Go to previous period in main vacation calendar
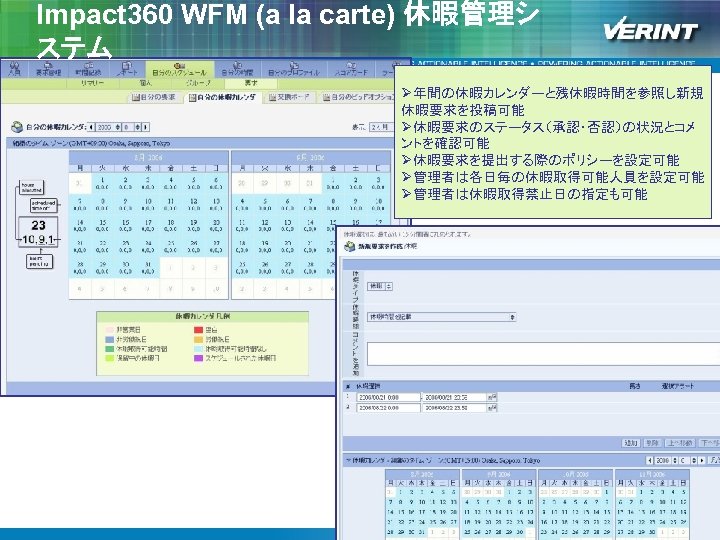720x540 pixels. pos(91,127)
